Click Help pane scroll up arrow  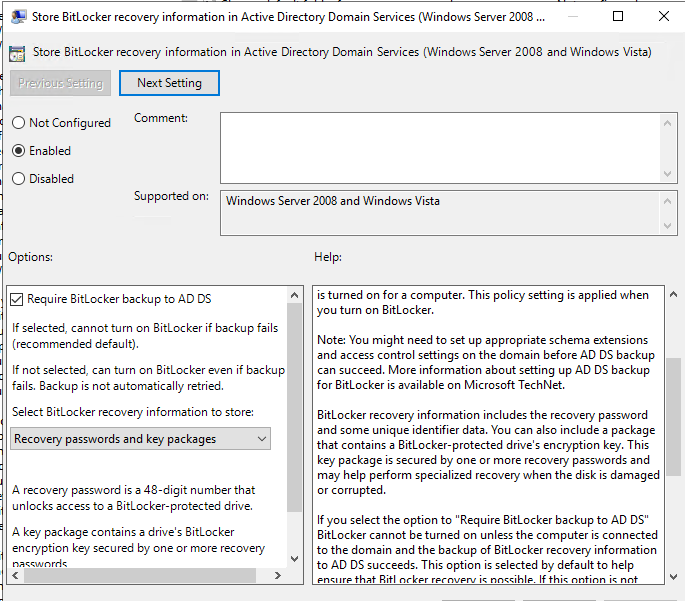point(674,294)
